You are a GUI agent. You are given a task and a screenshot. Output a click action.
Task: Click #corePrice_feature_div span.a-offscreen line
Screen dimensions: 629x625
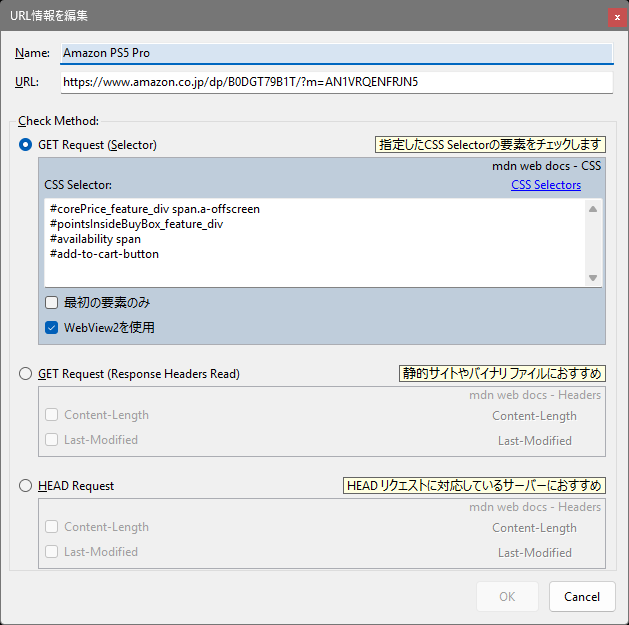[155, 209]
